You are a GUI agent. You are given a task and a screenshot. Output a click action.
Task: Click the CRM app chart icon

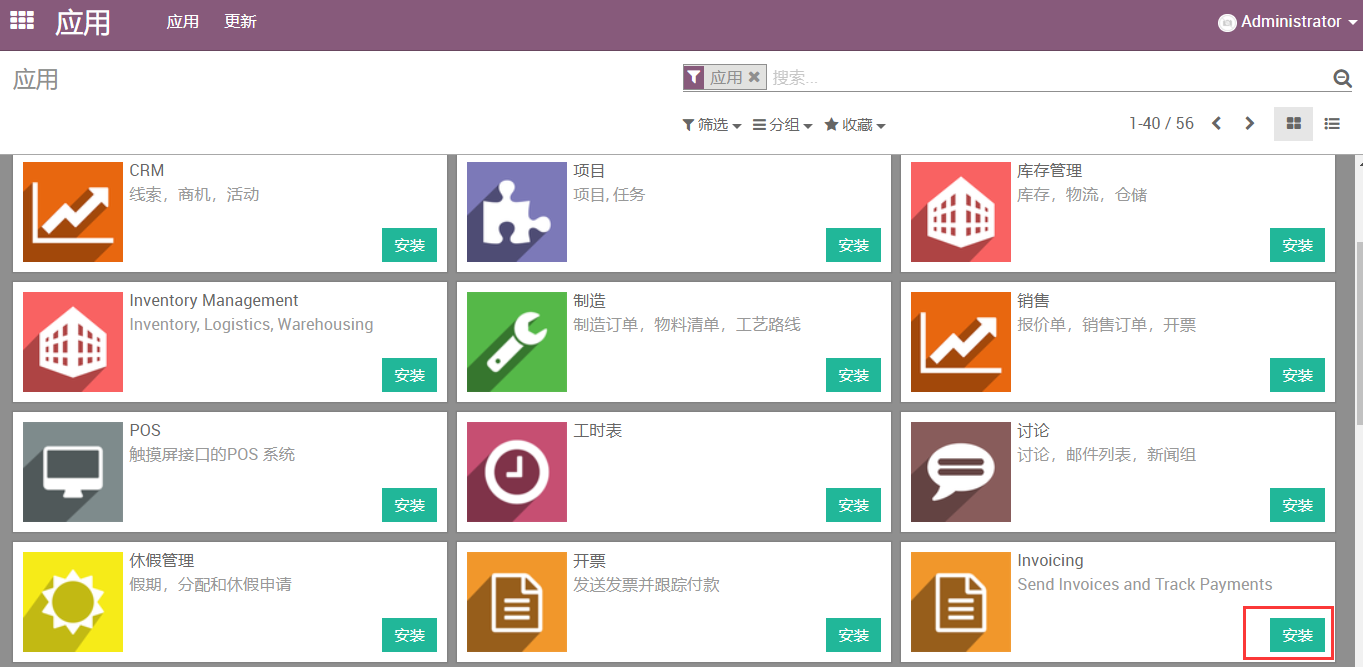click(x=73, y=212)
